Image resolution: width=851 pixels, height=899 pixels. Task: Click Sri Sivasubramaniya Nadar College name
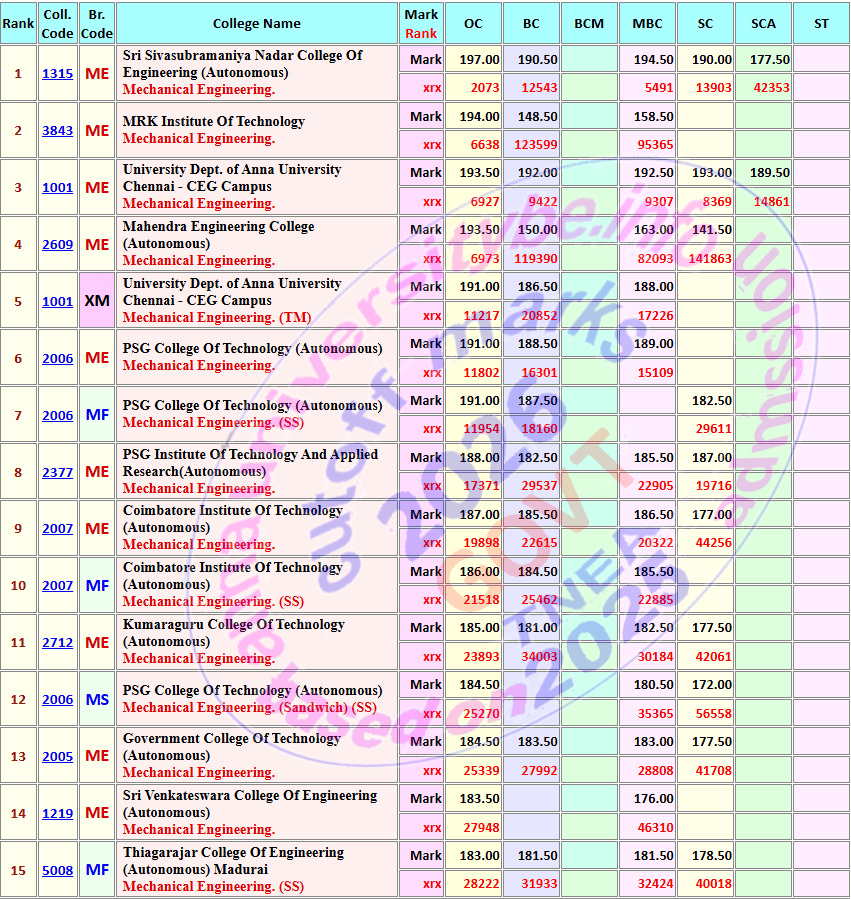tap(243, 64)
